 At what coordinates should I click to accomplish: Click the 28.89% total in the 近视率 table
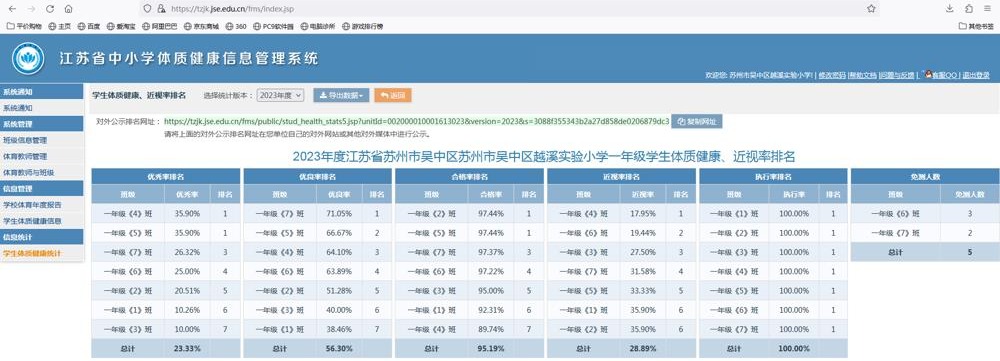[x=642, y=349]
